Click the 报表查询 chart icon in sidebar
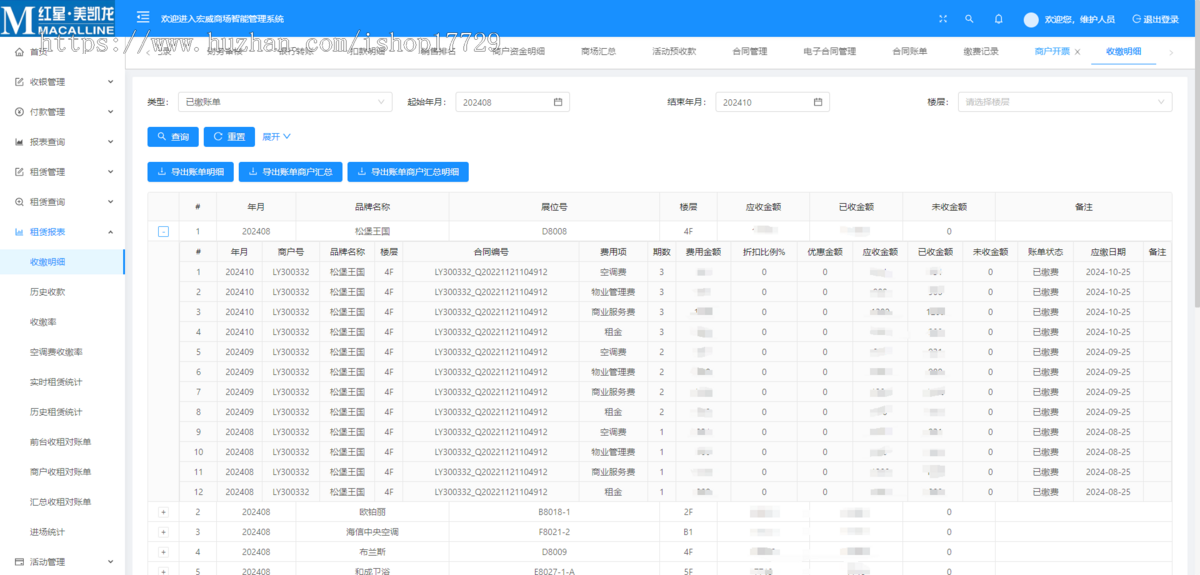The width and height of the screenshot is (1200, 575). pyautogui.click(x=19, y=142)
